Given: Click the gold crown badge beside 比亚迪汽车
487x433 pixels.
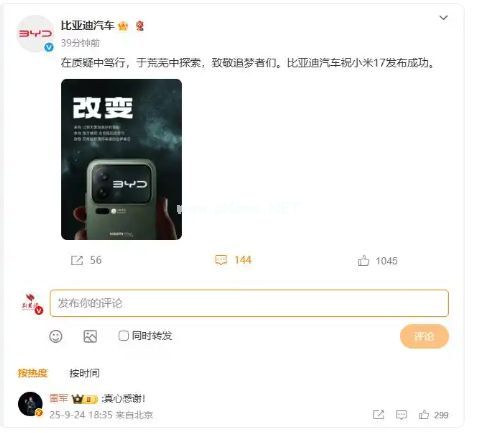Looking at the screenshot, I should 123,26.
